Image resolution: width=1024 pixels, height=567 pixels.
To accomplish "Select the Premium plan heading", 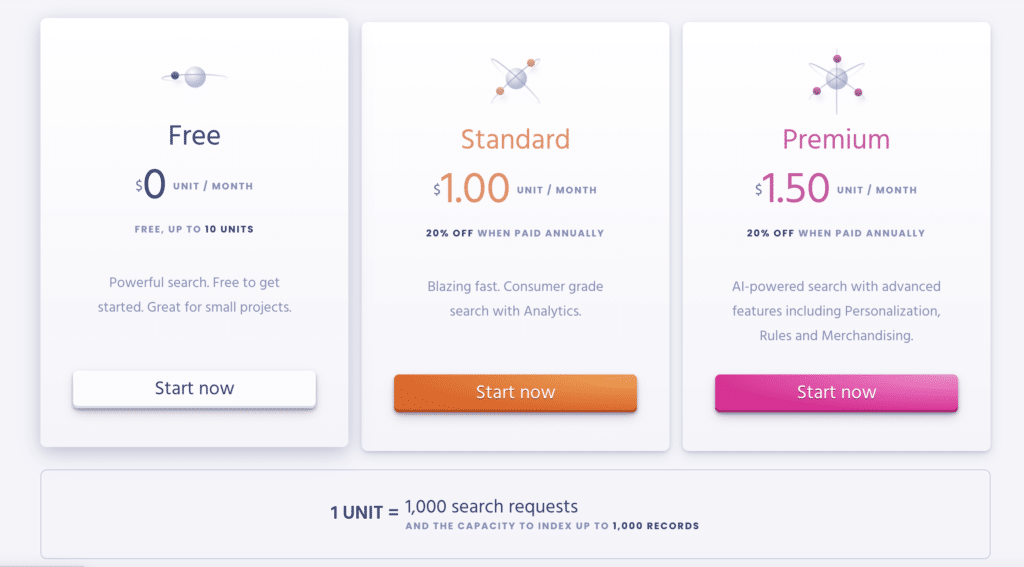I will point(837,140).
